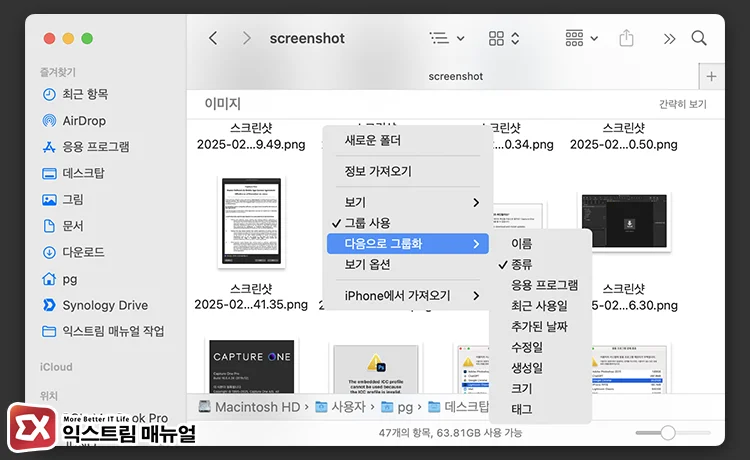The width and height of the screenshot is (750, 460).
Task: Expand iPhone에서 가져오기 submenu
Action: click(408, 296)
